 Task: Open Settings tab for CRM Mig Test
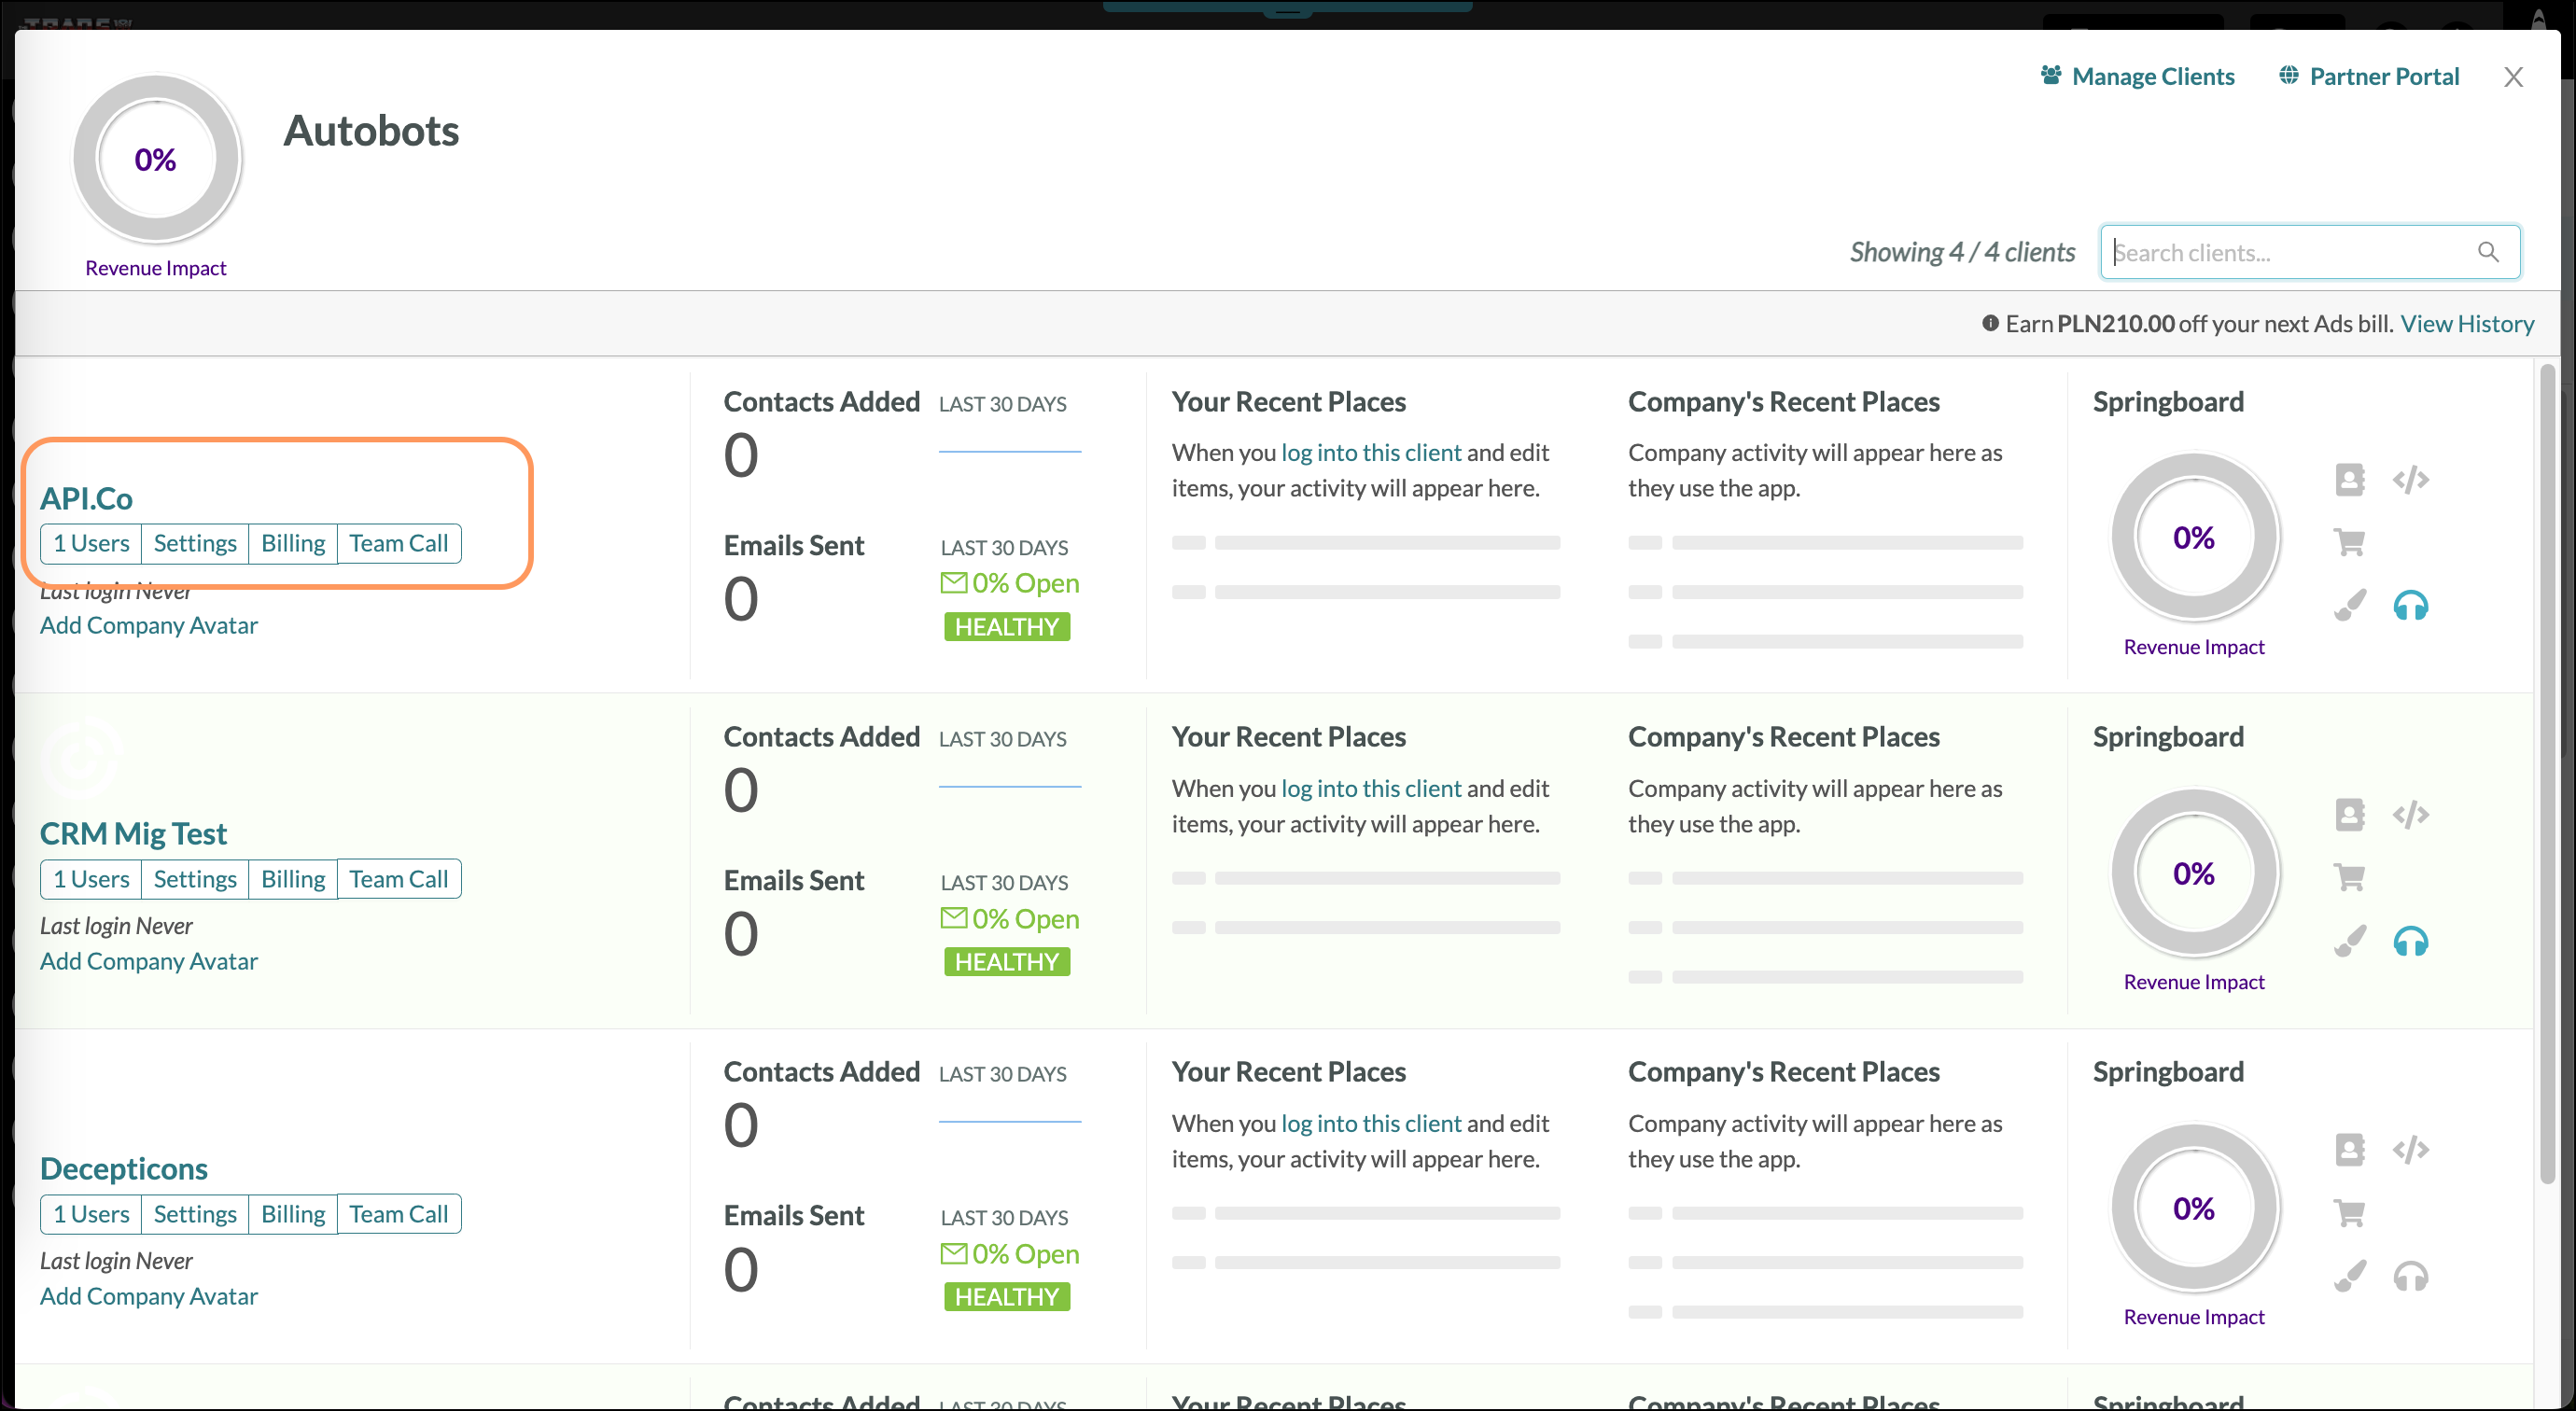(x=195, y=879)
